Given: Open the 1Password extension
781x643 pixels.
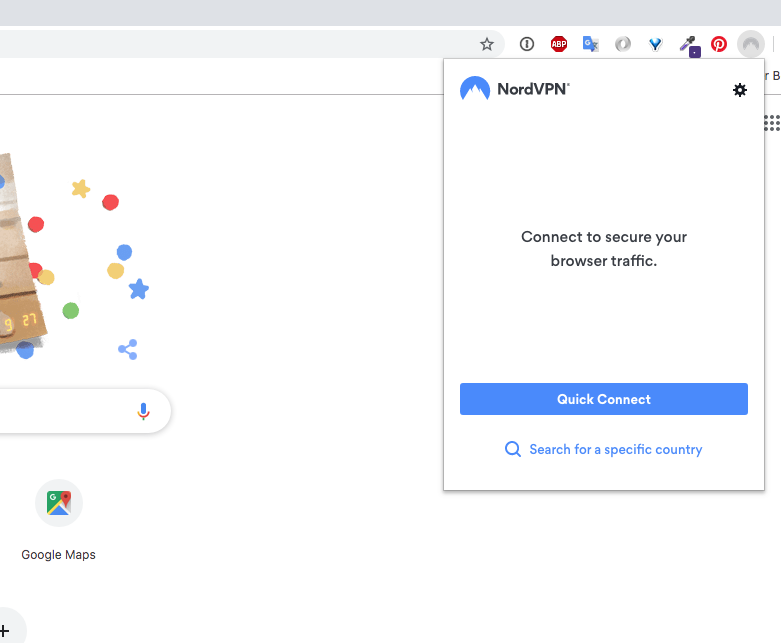Looking at the screenshot, I should click(x=527, y=44).
